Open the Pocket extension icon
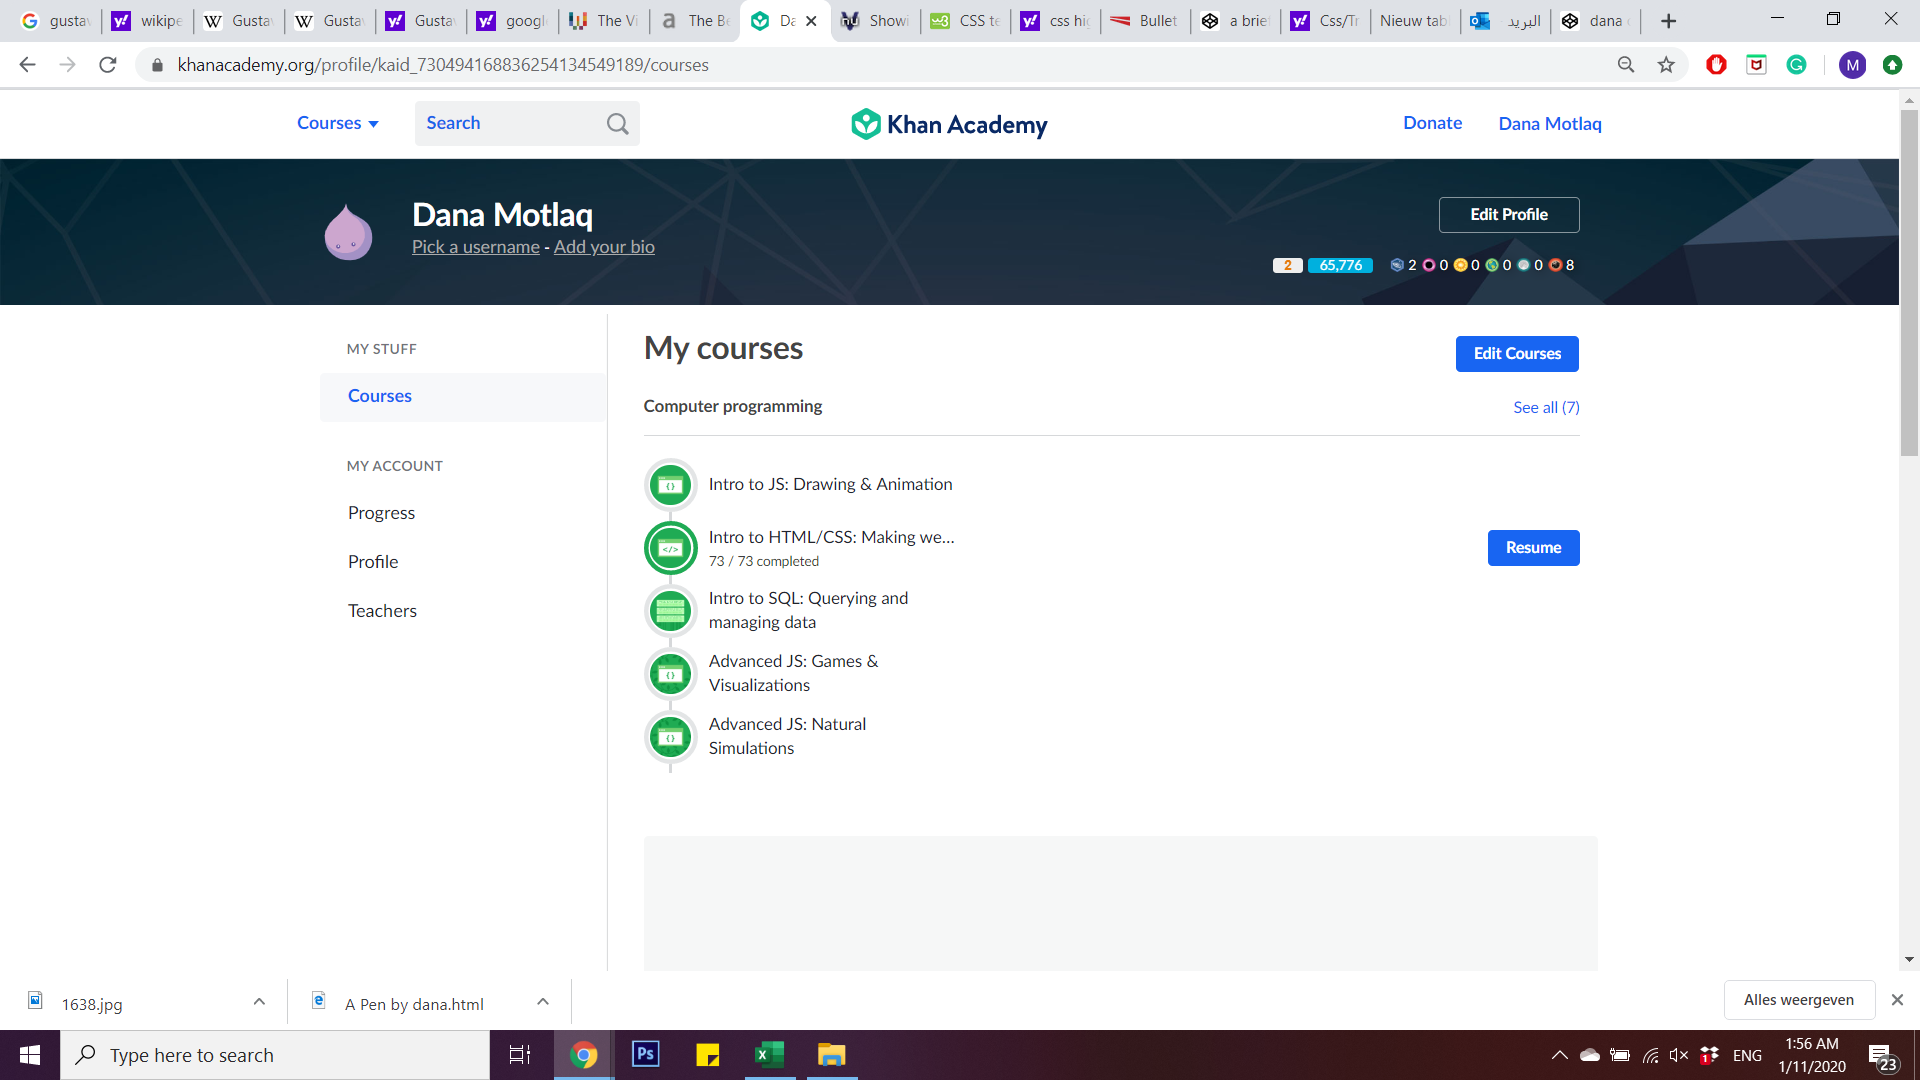 pyautogui.click(x=1757, y=65)
